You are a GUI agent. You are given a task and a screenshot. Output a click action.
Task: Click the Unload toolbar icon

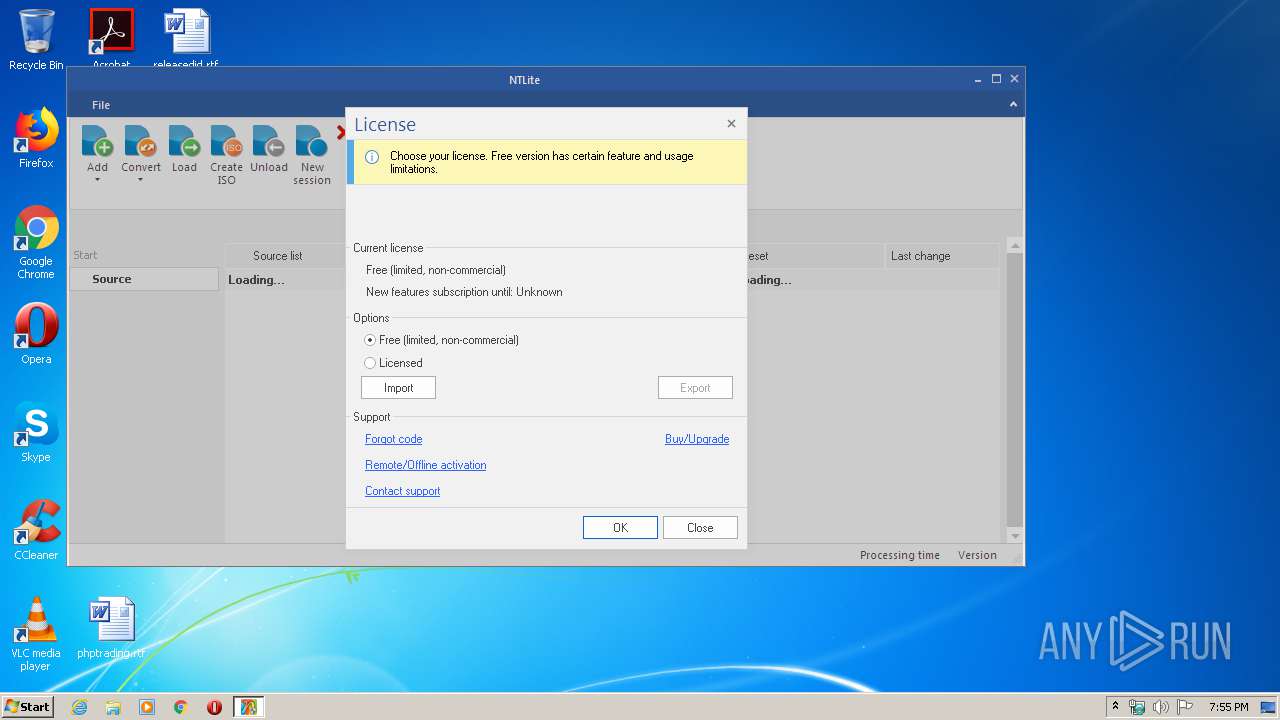(x=268, y=148)
